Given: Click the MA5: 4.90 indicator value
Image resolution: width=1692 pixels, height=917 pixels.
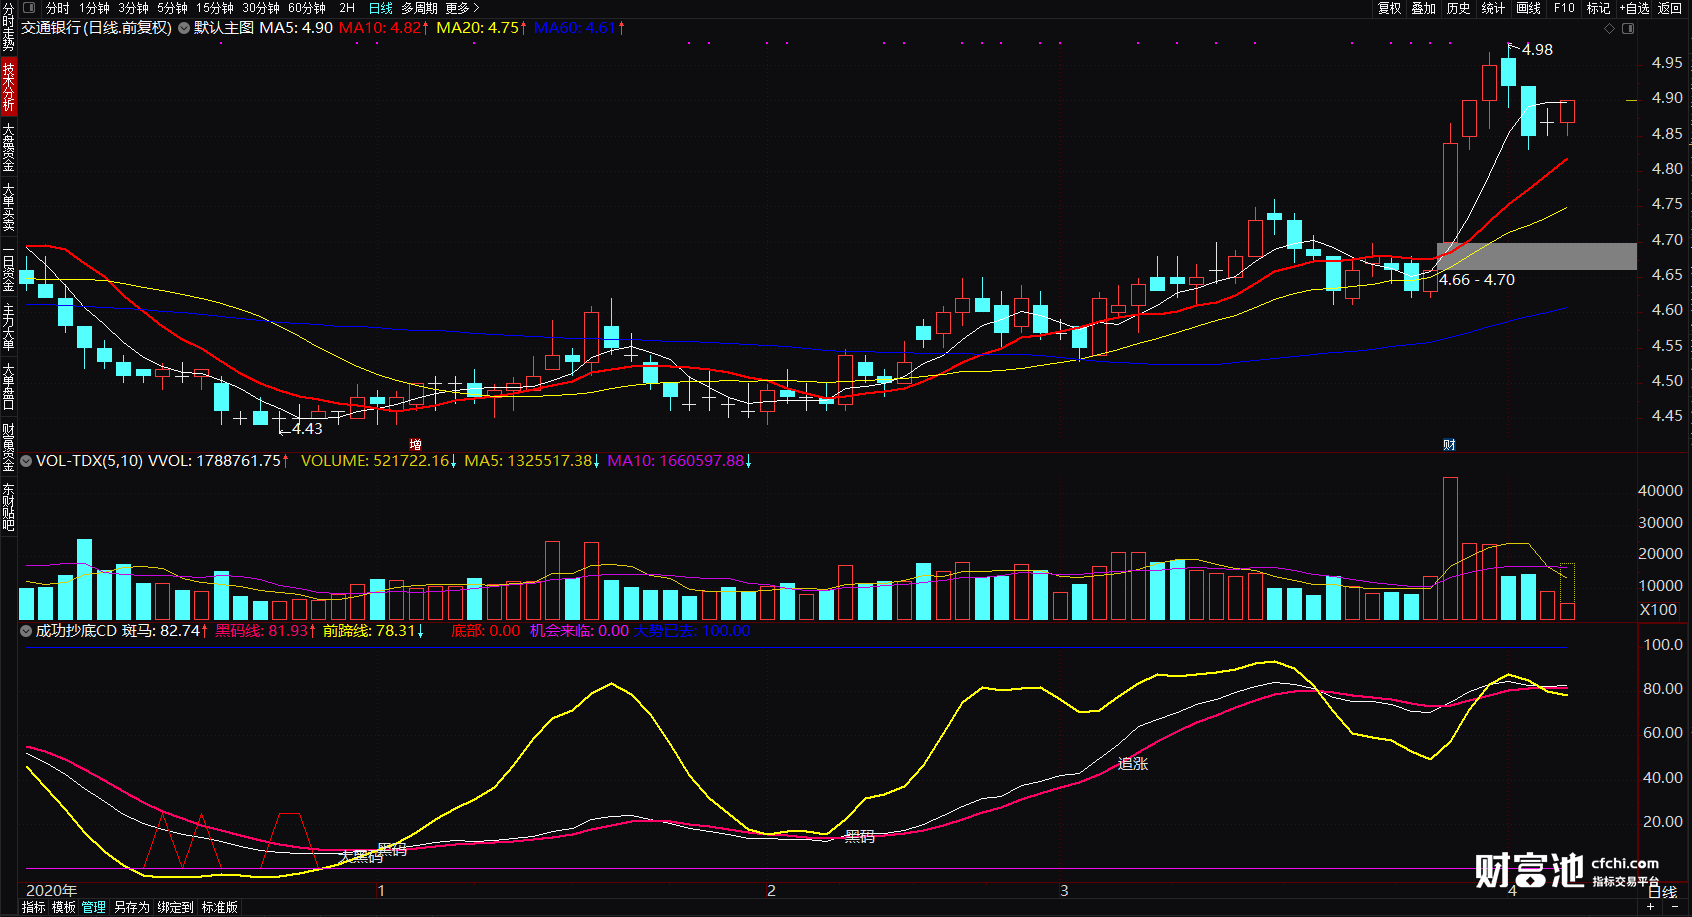Looking at the screenshot, I should tap(296, 28).
